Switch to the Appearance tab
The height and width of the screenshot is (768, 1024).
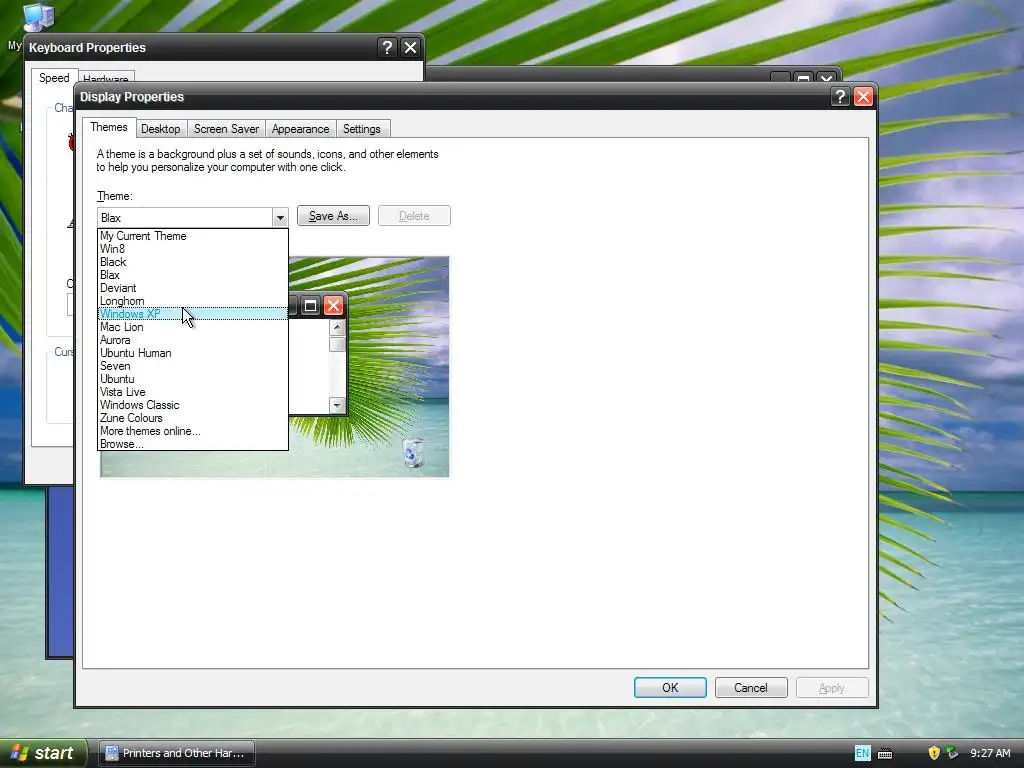(300, 129)
